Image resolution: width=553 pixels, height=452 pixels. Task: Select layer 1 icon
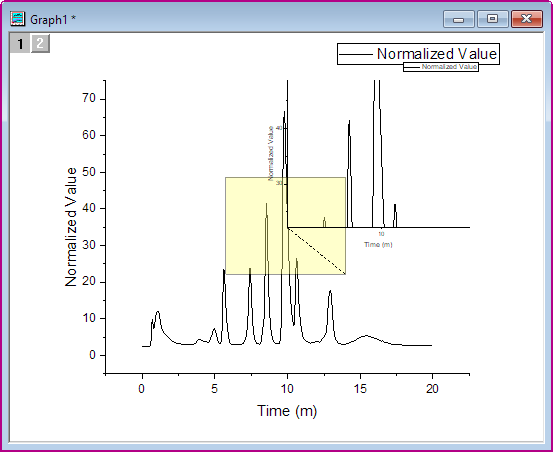[x=20, y=44]
